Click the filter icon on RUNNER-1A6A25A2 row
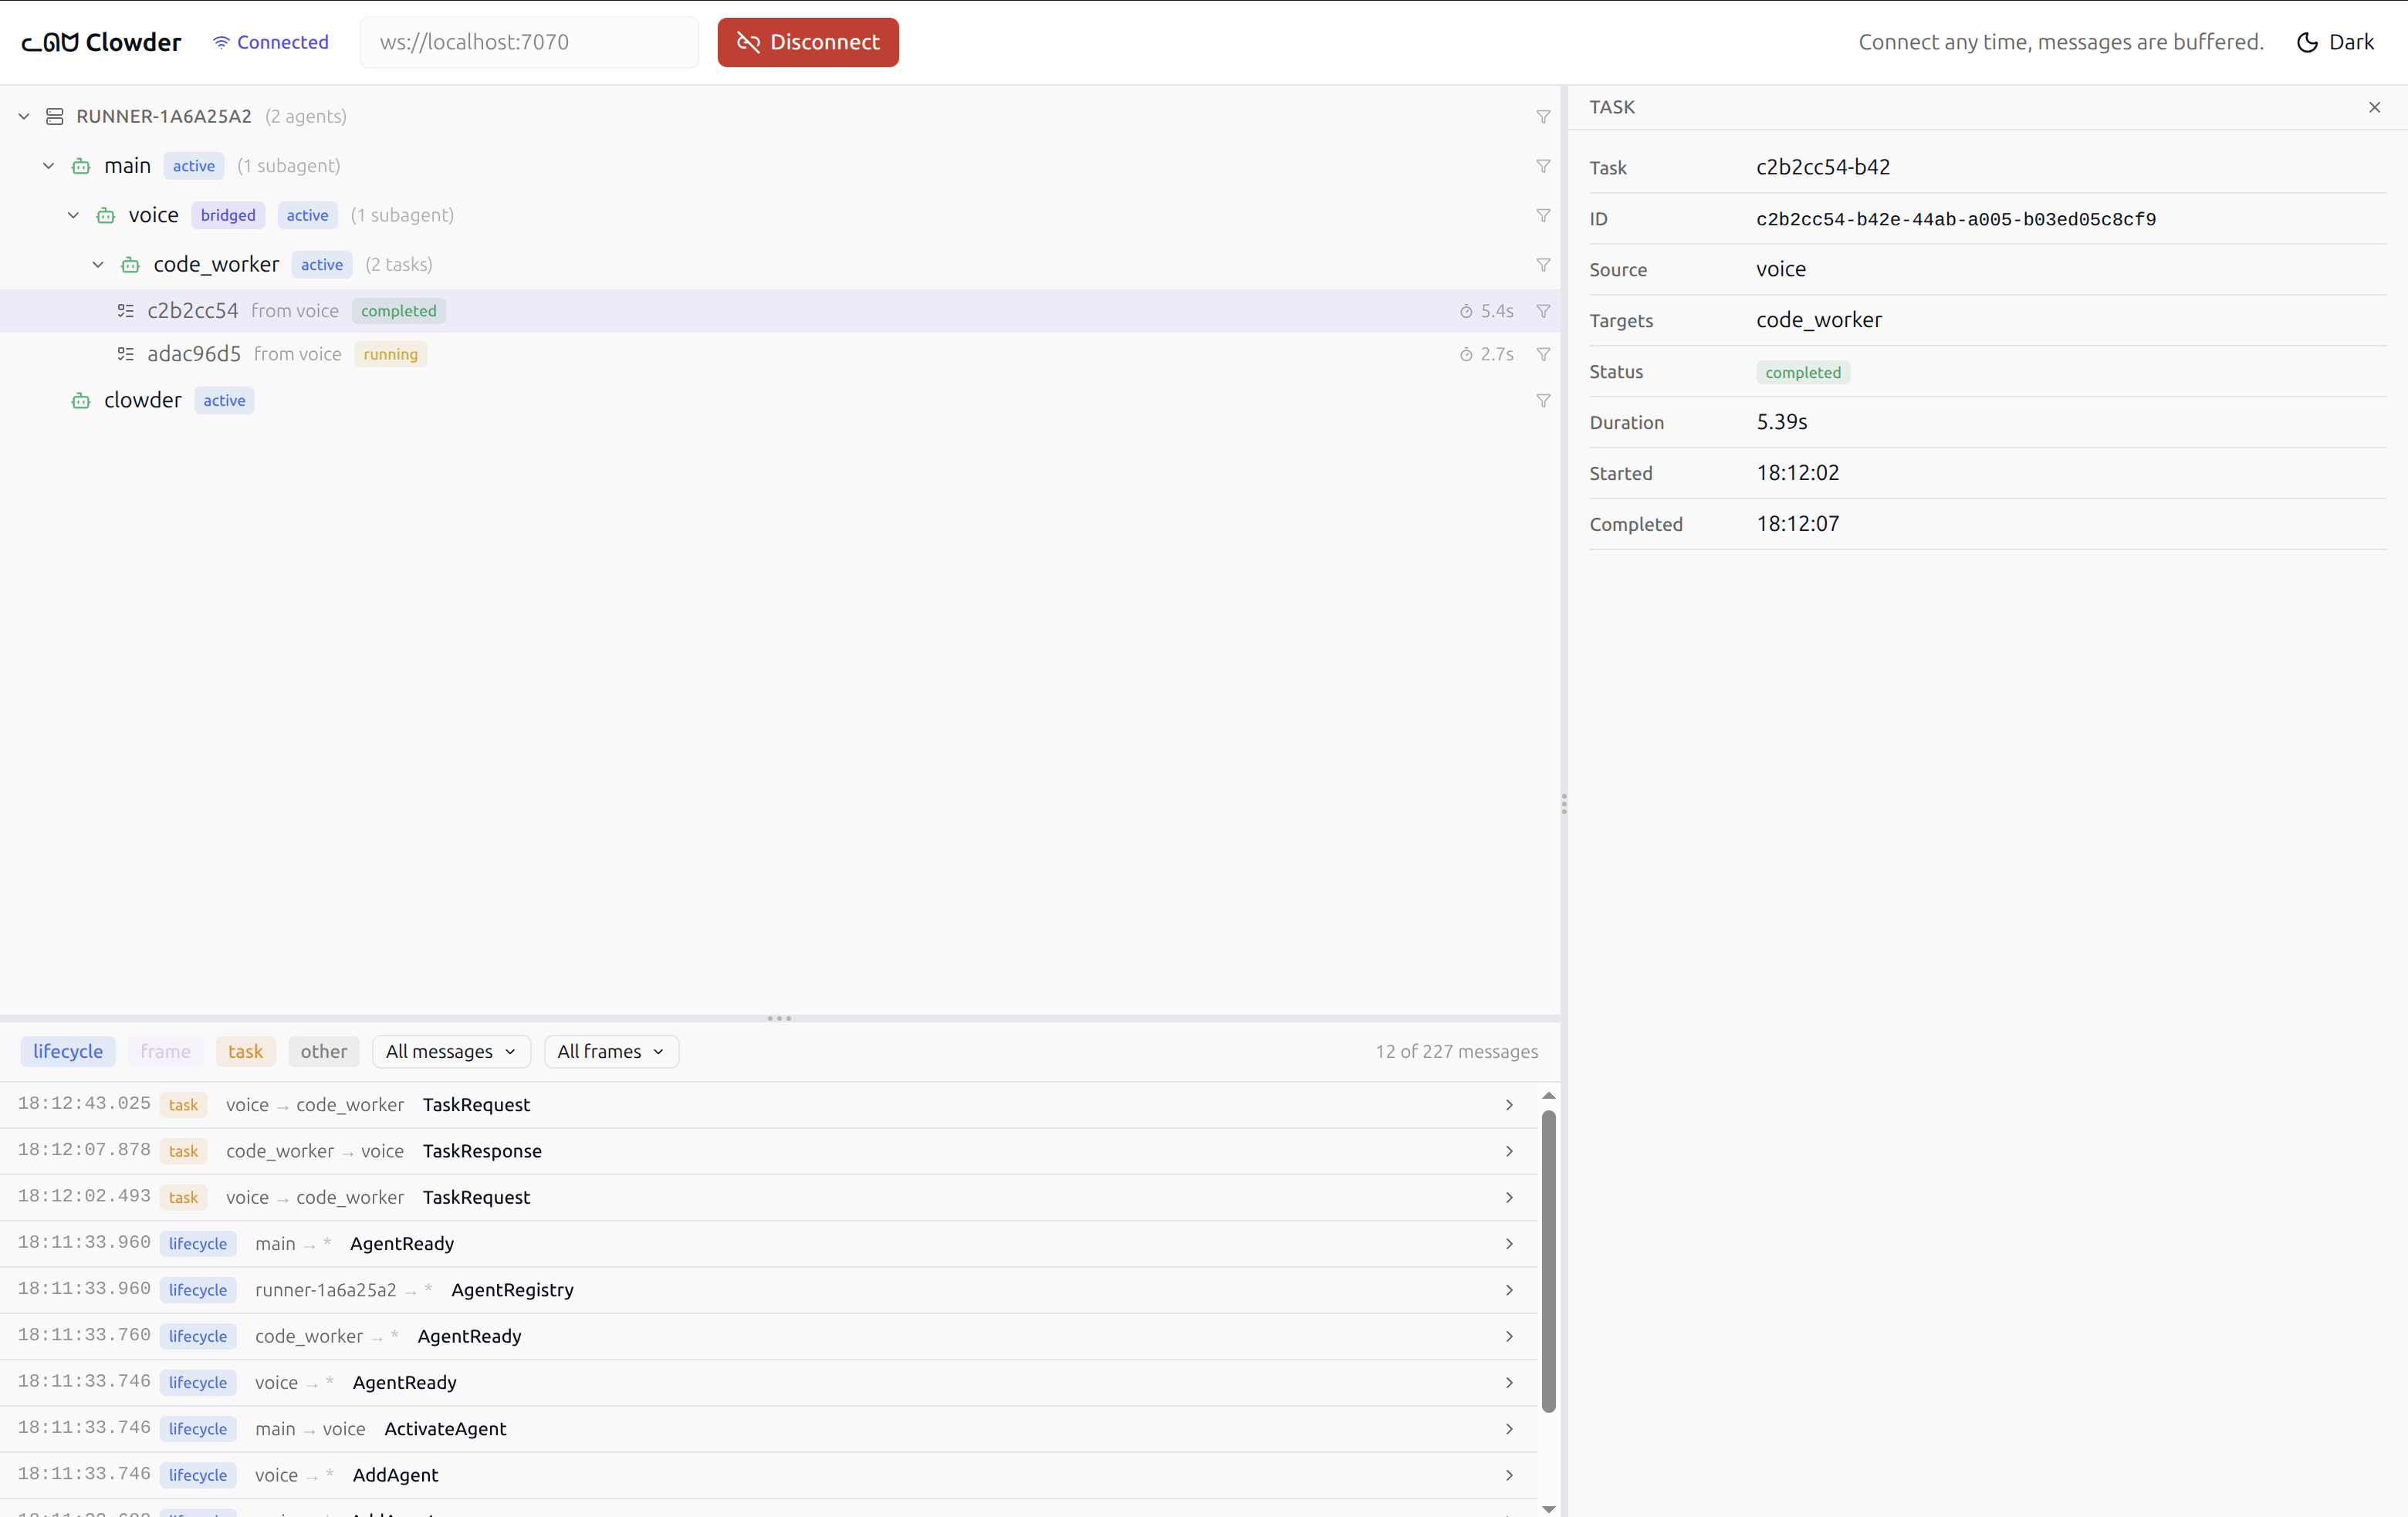This screenshot has width=2408, height=1517. tap(1543, 117)
